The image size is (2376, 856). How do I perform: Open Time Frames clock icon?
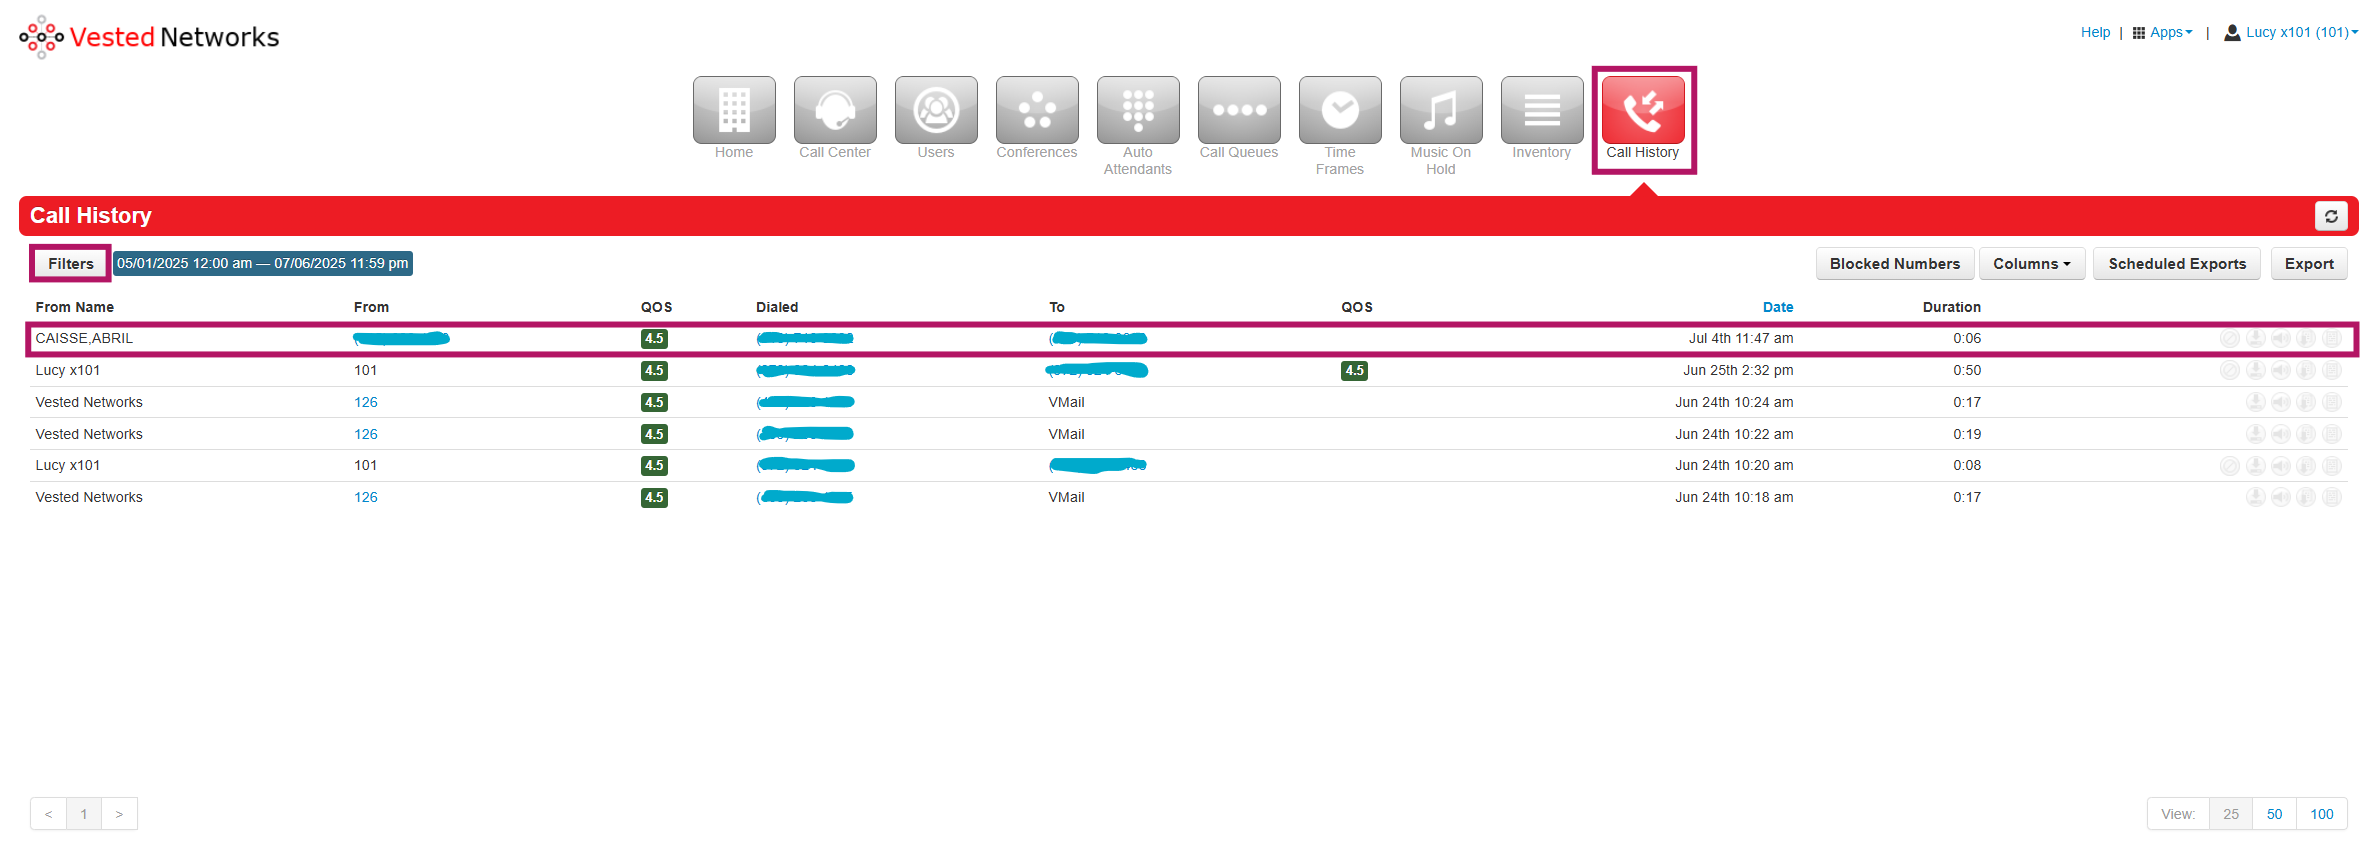[1339, 111]
